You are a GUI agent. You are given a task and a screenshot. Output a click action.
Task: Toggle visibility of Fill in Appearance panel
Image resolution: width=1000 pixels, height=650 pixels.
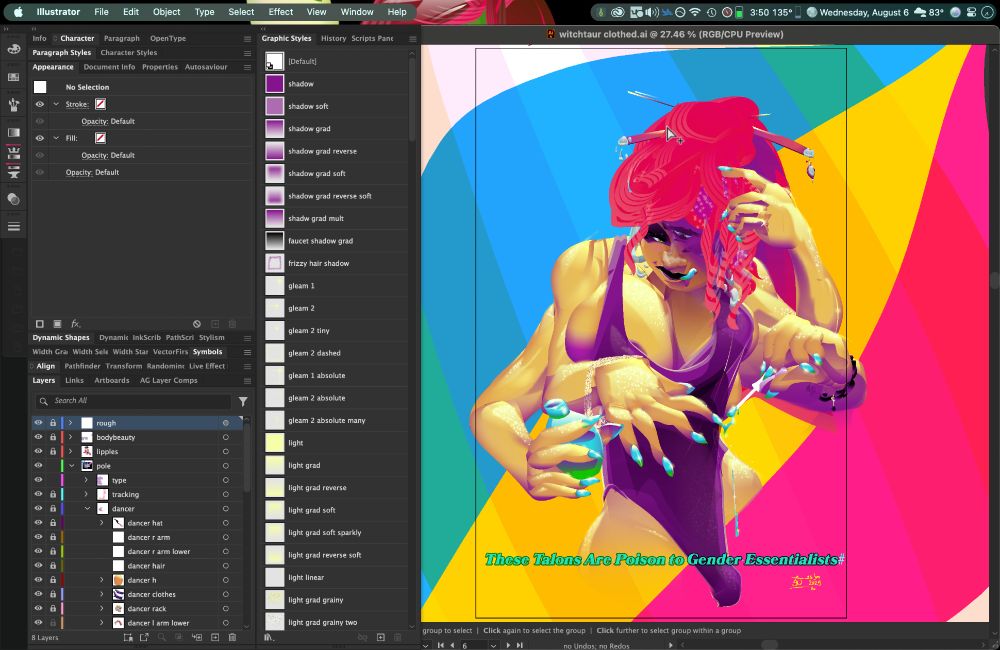[x=40, y=138]
